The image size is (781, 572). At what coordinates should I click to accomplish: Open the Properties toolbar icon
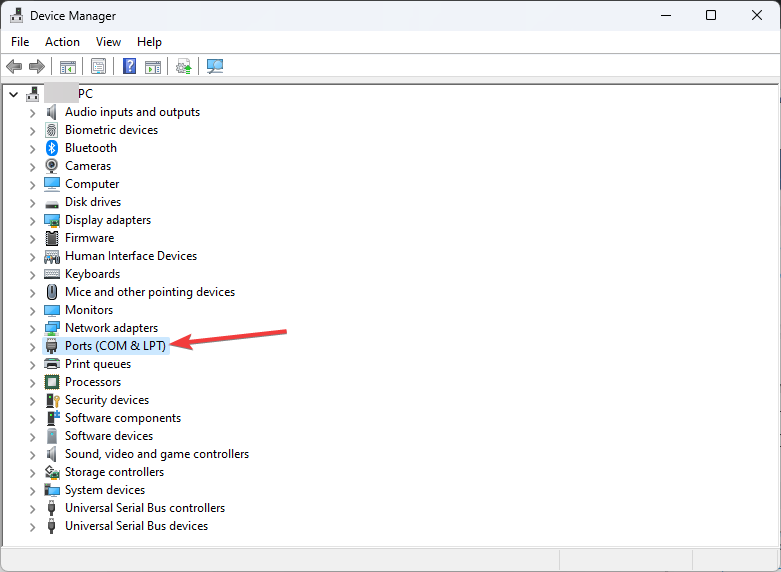pos(98,66)
